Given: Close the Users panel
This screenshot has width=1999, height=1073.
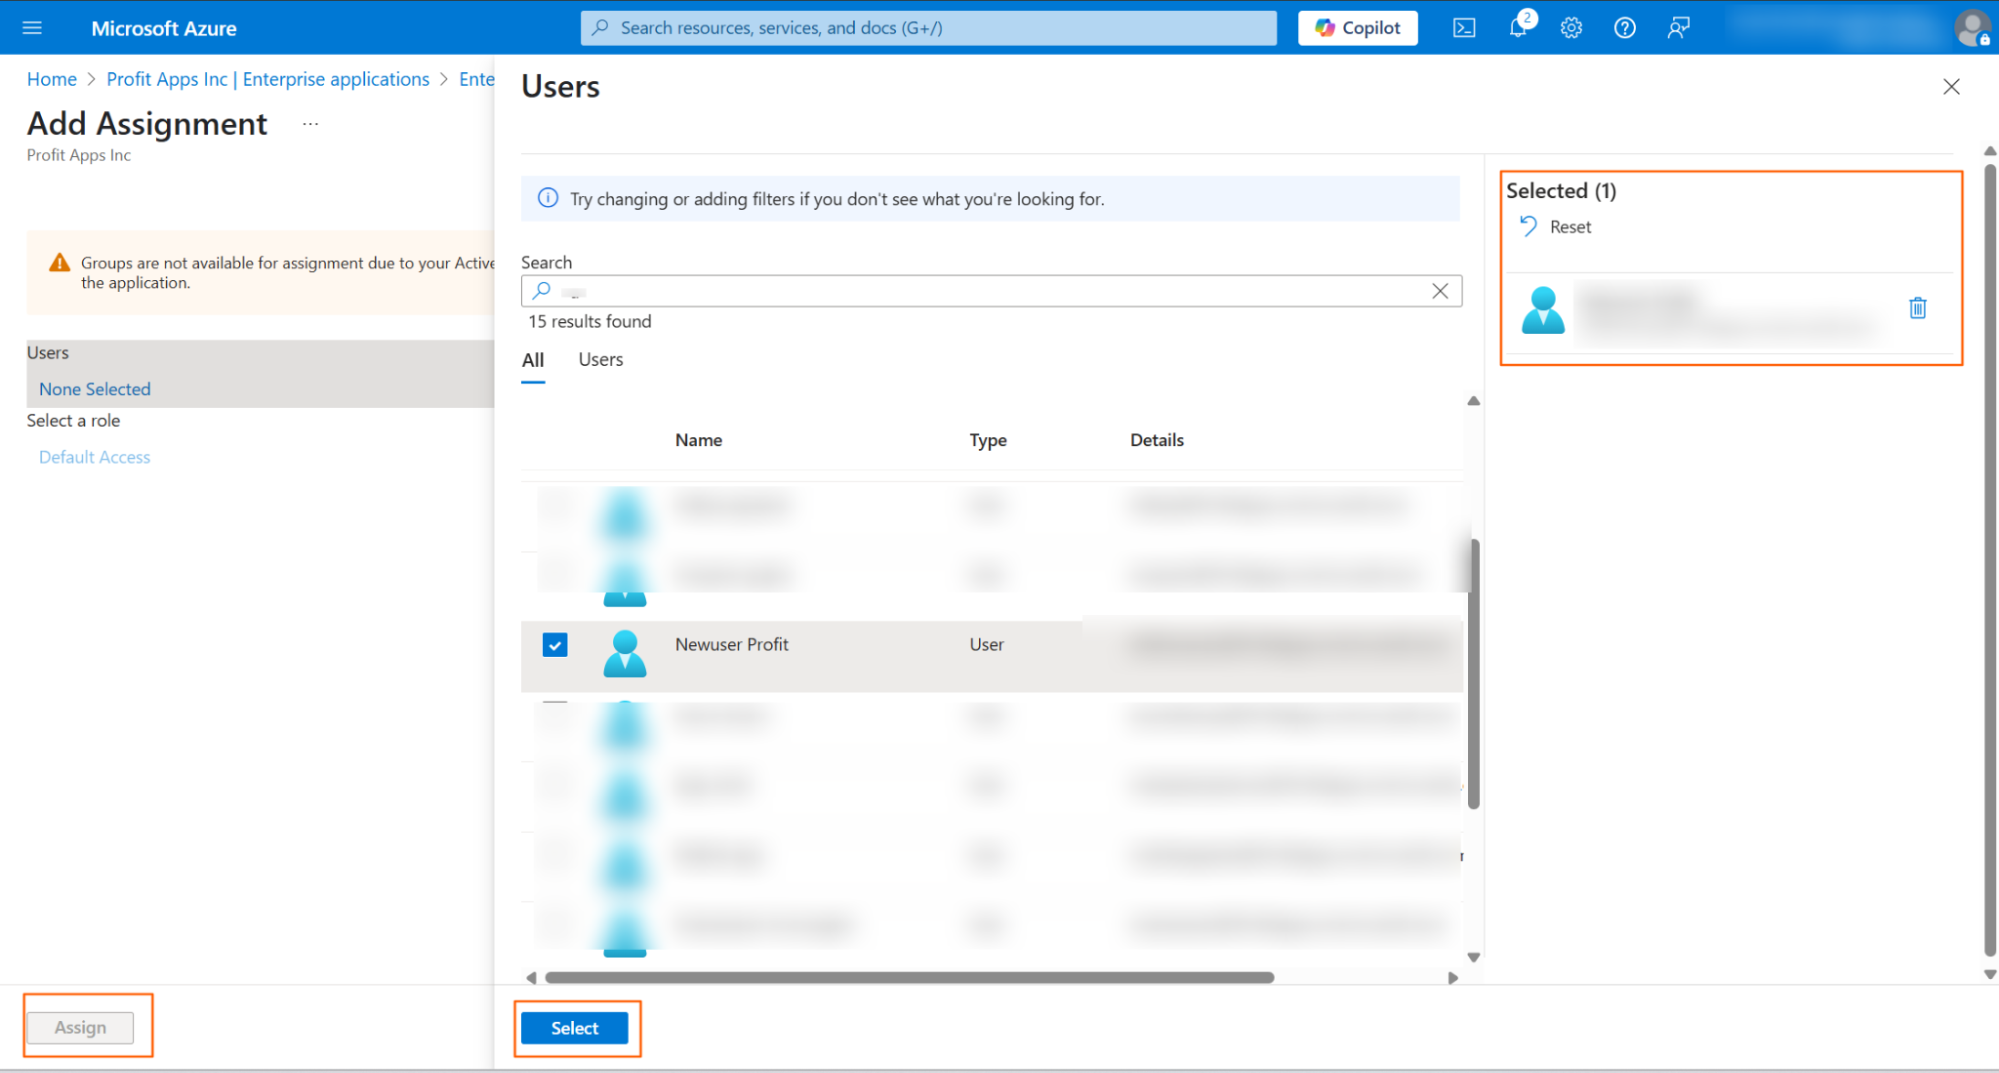Looking at the screenshot, I should pos(1951,87).
